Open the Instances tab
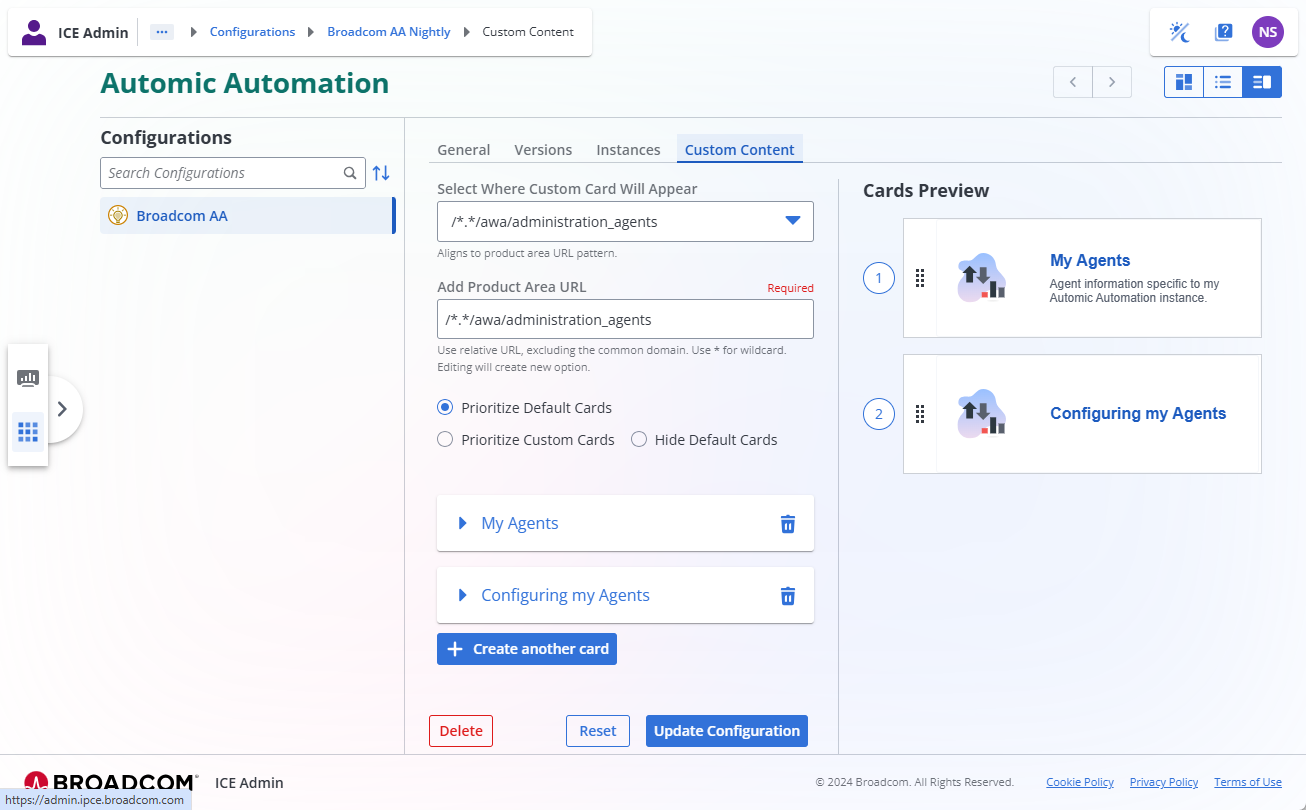 (628, 150)
